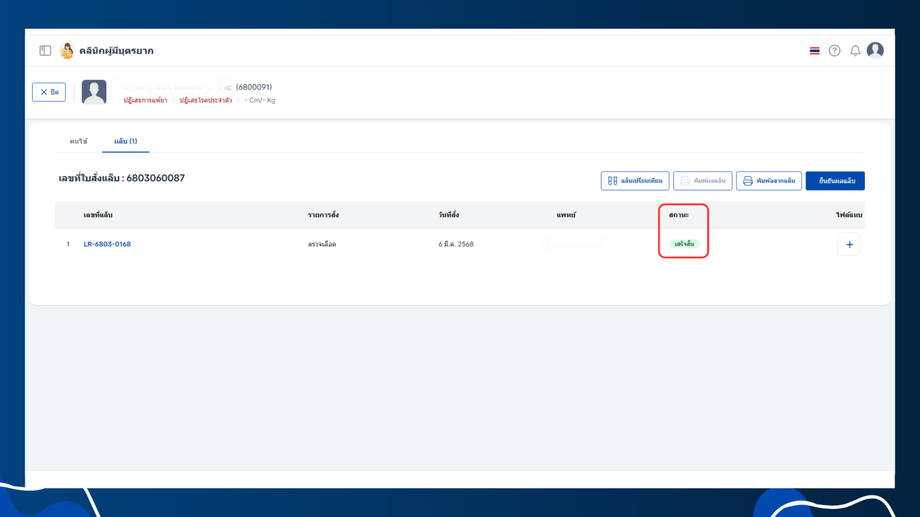Viewport: 920px width, 517px height.
Task: Click - Cm/- Kg measurement text
Action: 260,100
